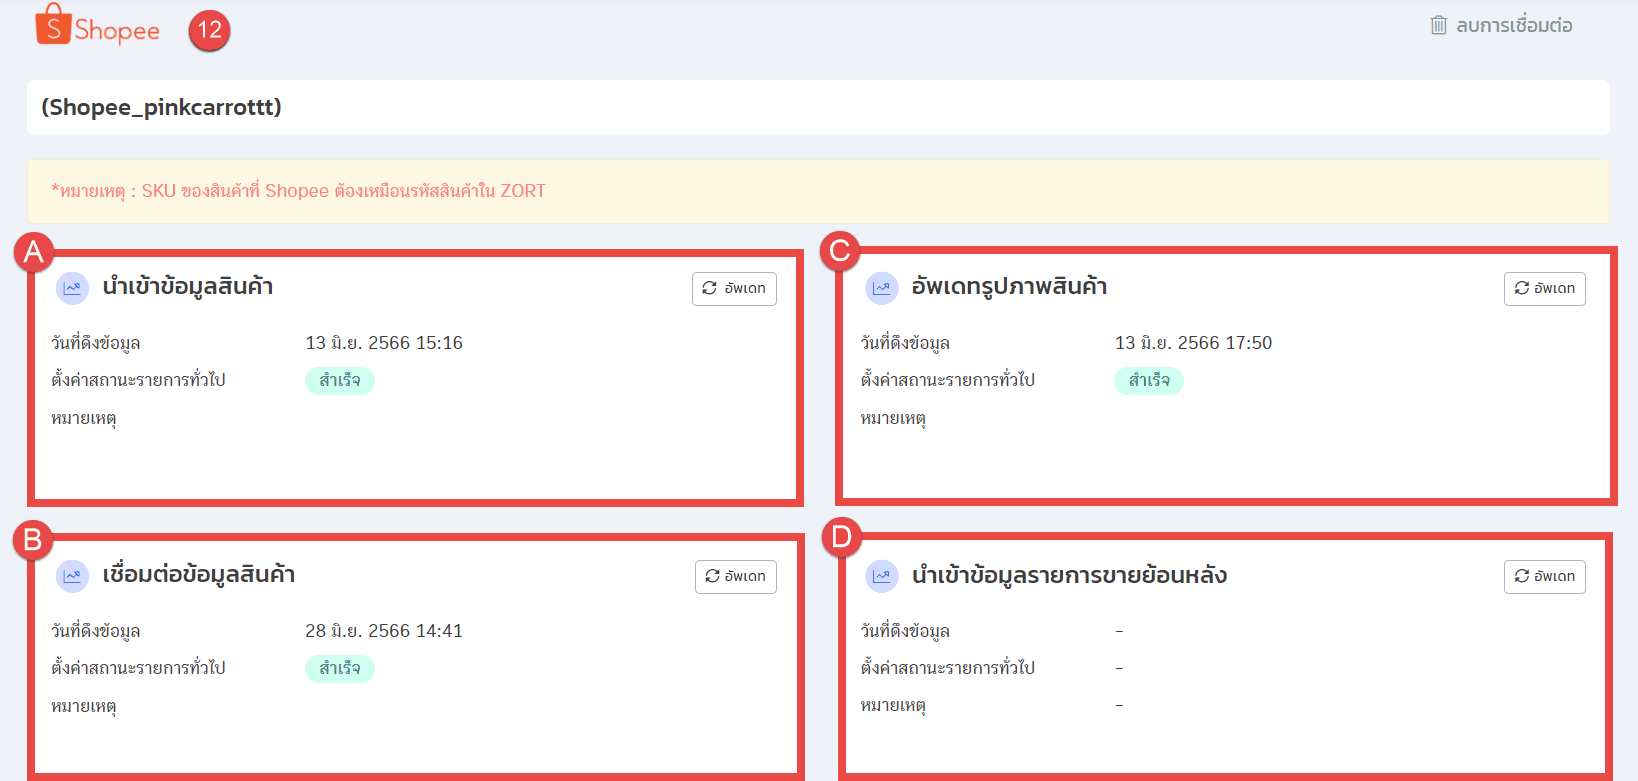Click the นำเข้าข้อมูลรายการขายย้อนหลัง heading
Screen dimensions: 1638x781
point(1069,575)
